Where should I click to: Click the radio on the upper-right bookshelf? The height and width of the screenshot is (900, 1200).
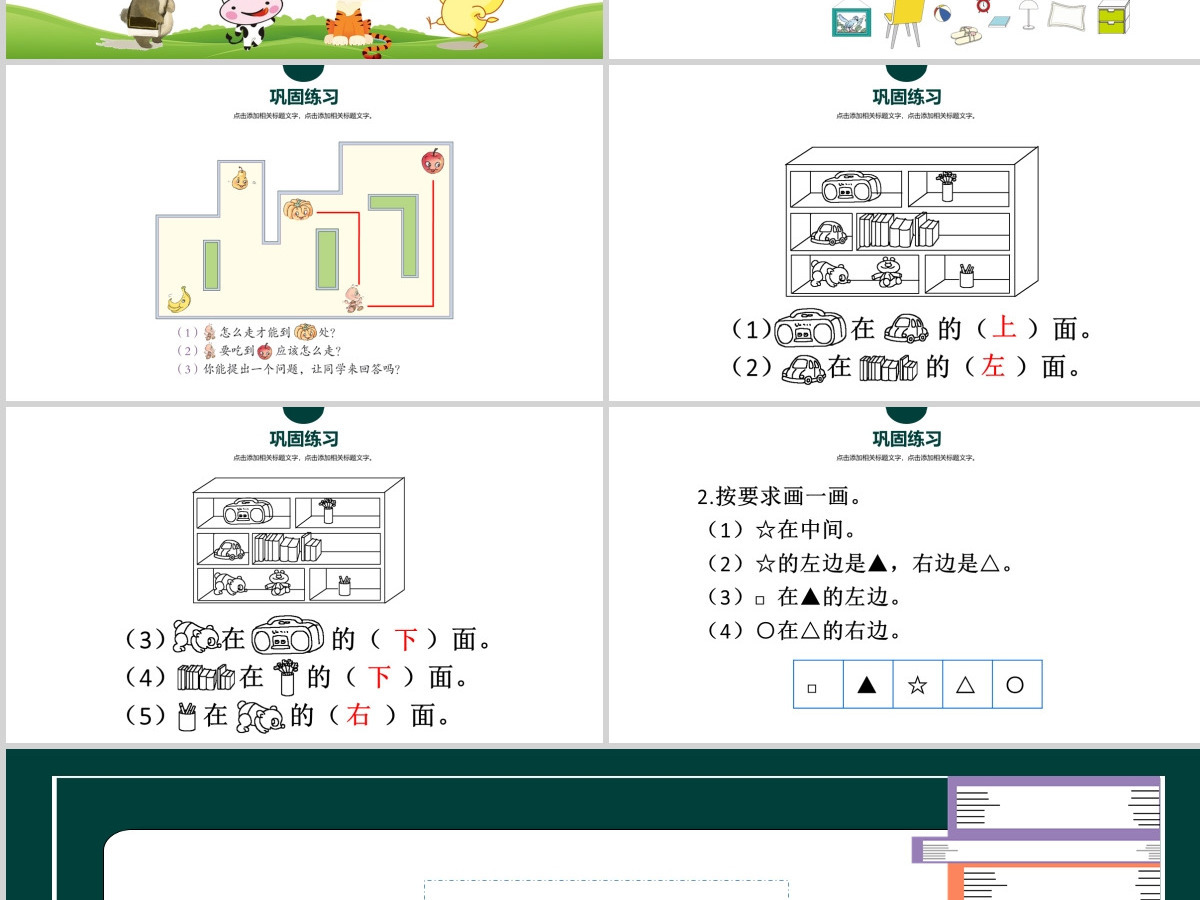point(851,187)
